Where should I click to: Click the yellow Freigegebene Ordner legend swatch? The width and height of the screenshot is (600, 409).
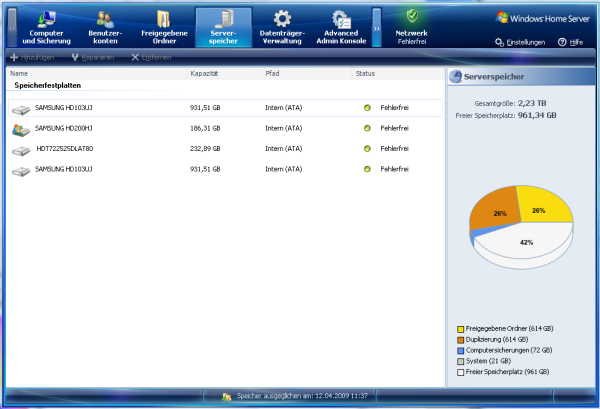point(460,329)
